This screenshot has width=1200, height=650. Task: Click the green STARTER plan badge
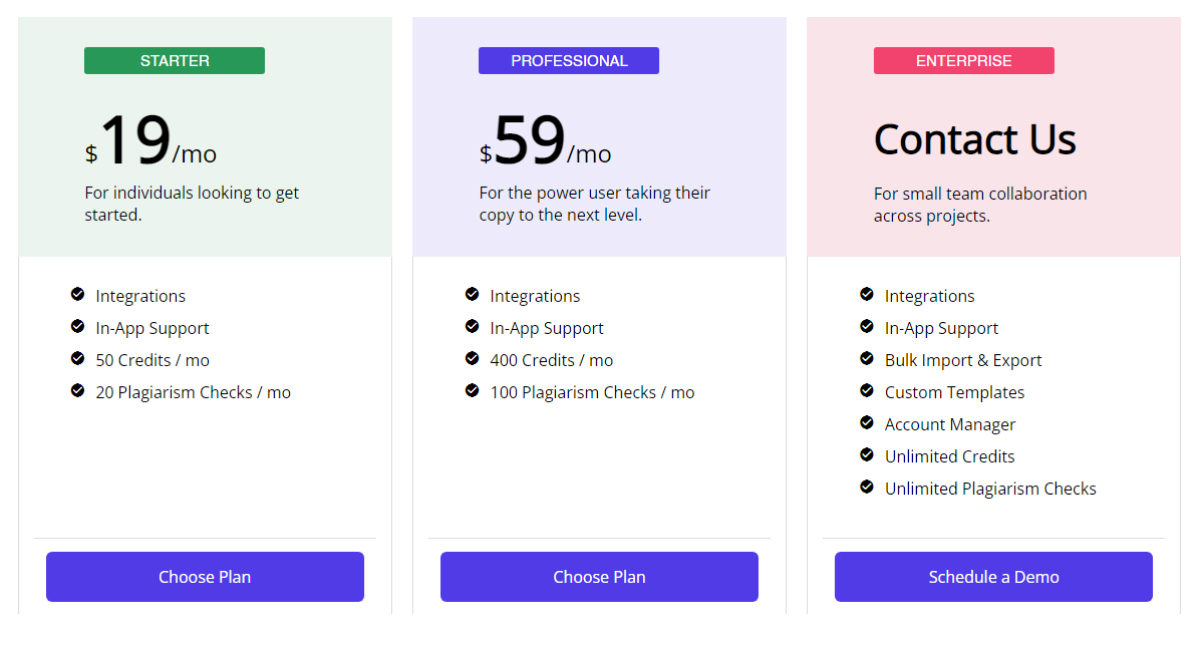174,61
